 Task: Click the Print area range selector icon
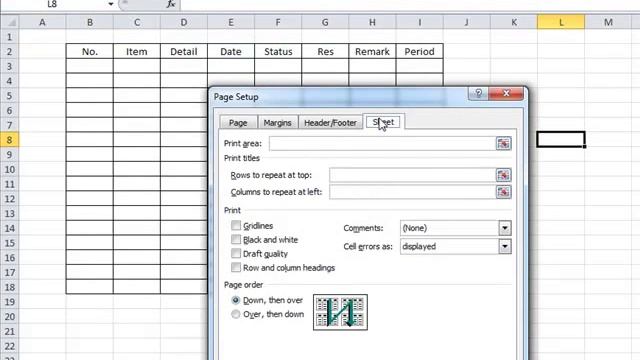point(503,144)
